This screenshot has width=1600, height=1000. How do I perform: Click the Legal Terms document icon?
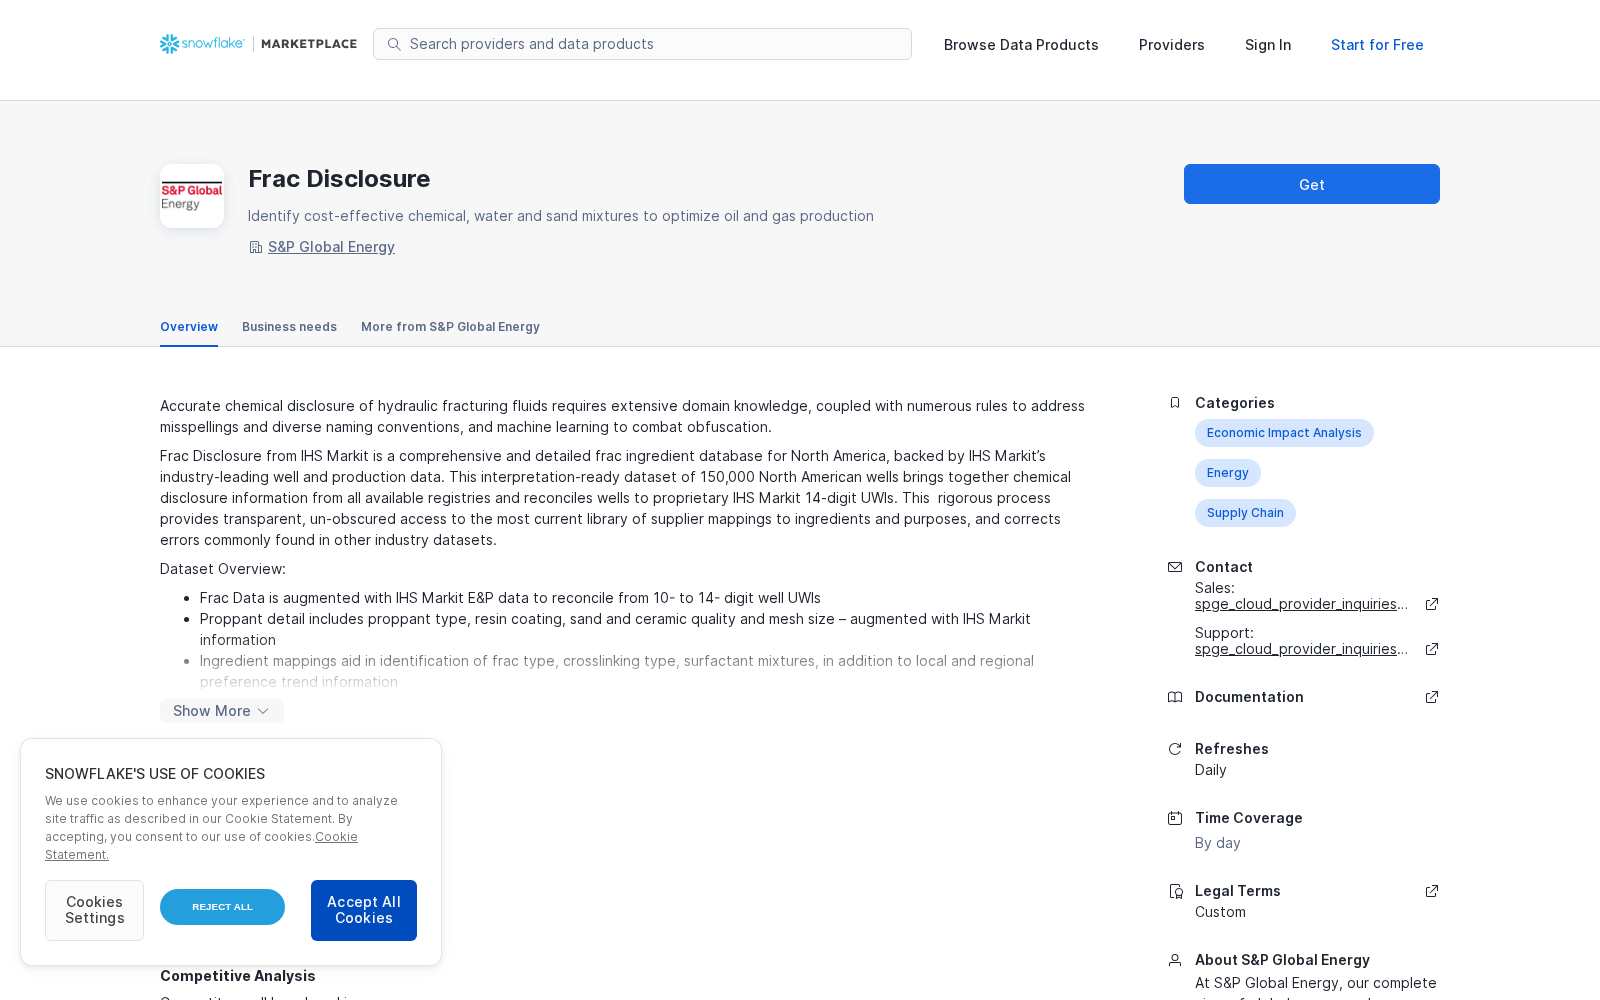pyautogui.click(x=1175, y=891)
